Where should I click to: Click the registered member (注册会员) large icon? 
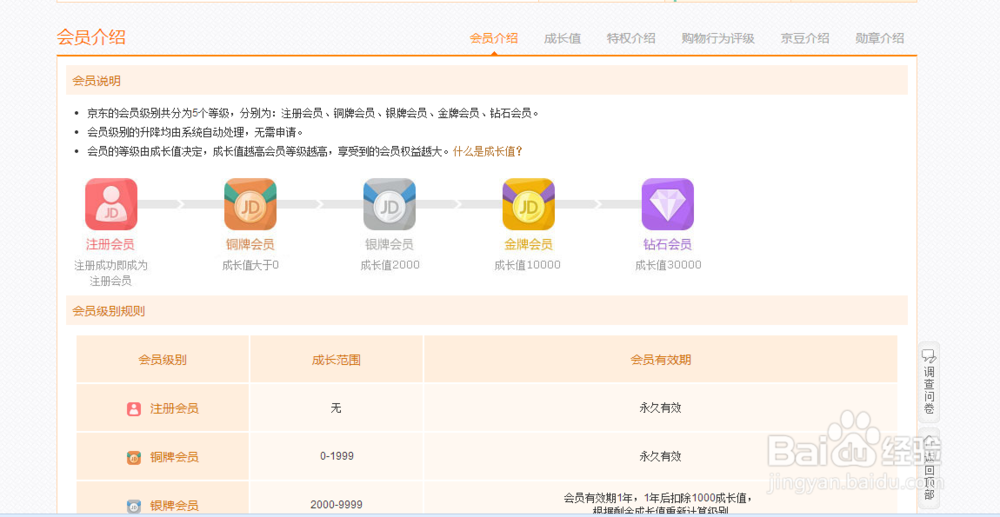pos(111,204)
